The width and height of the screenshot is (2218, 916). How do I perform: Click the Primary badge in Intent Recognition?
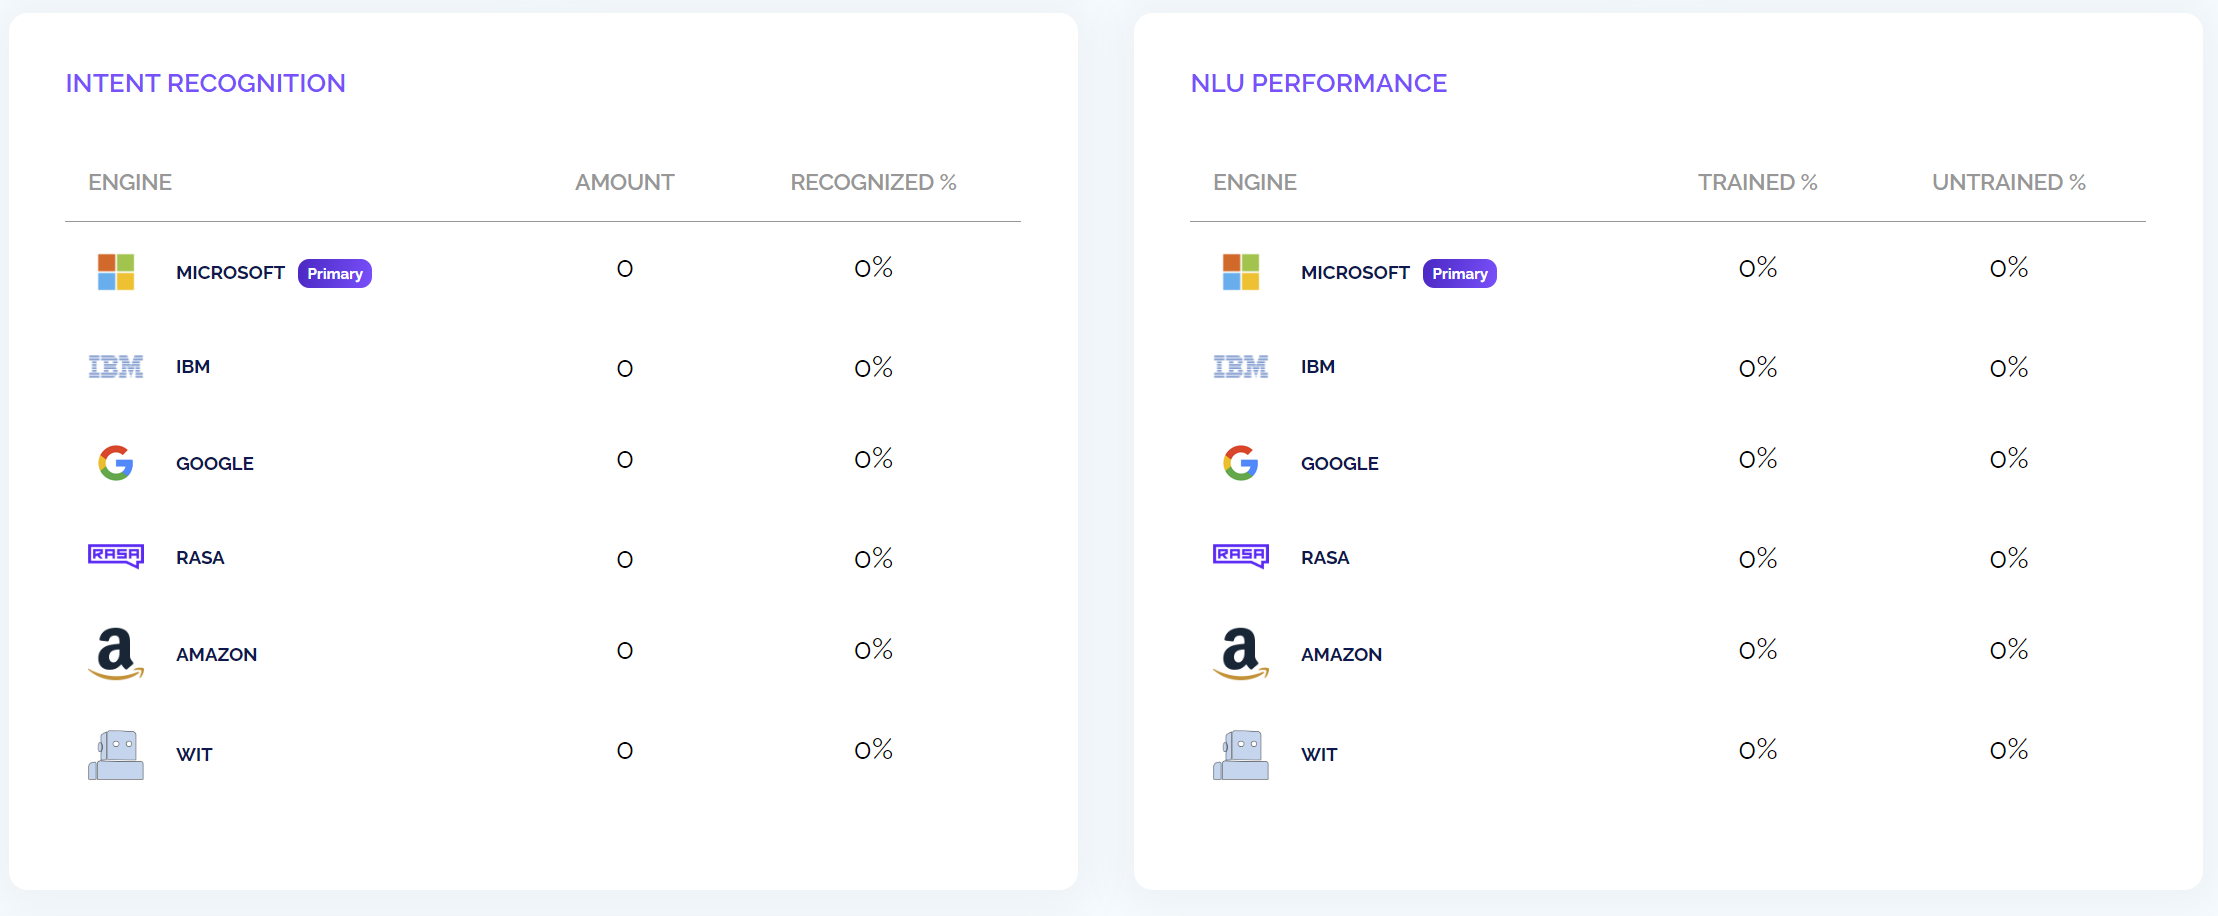[x=335, y=273]
